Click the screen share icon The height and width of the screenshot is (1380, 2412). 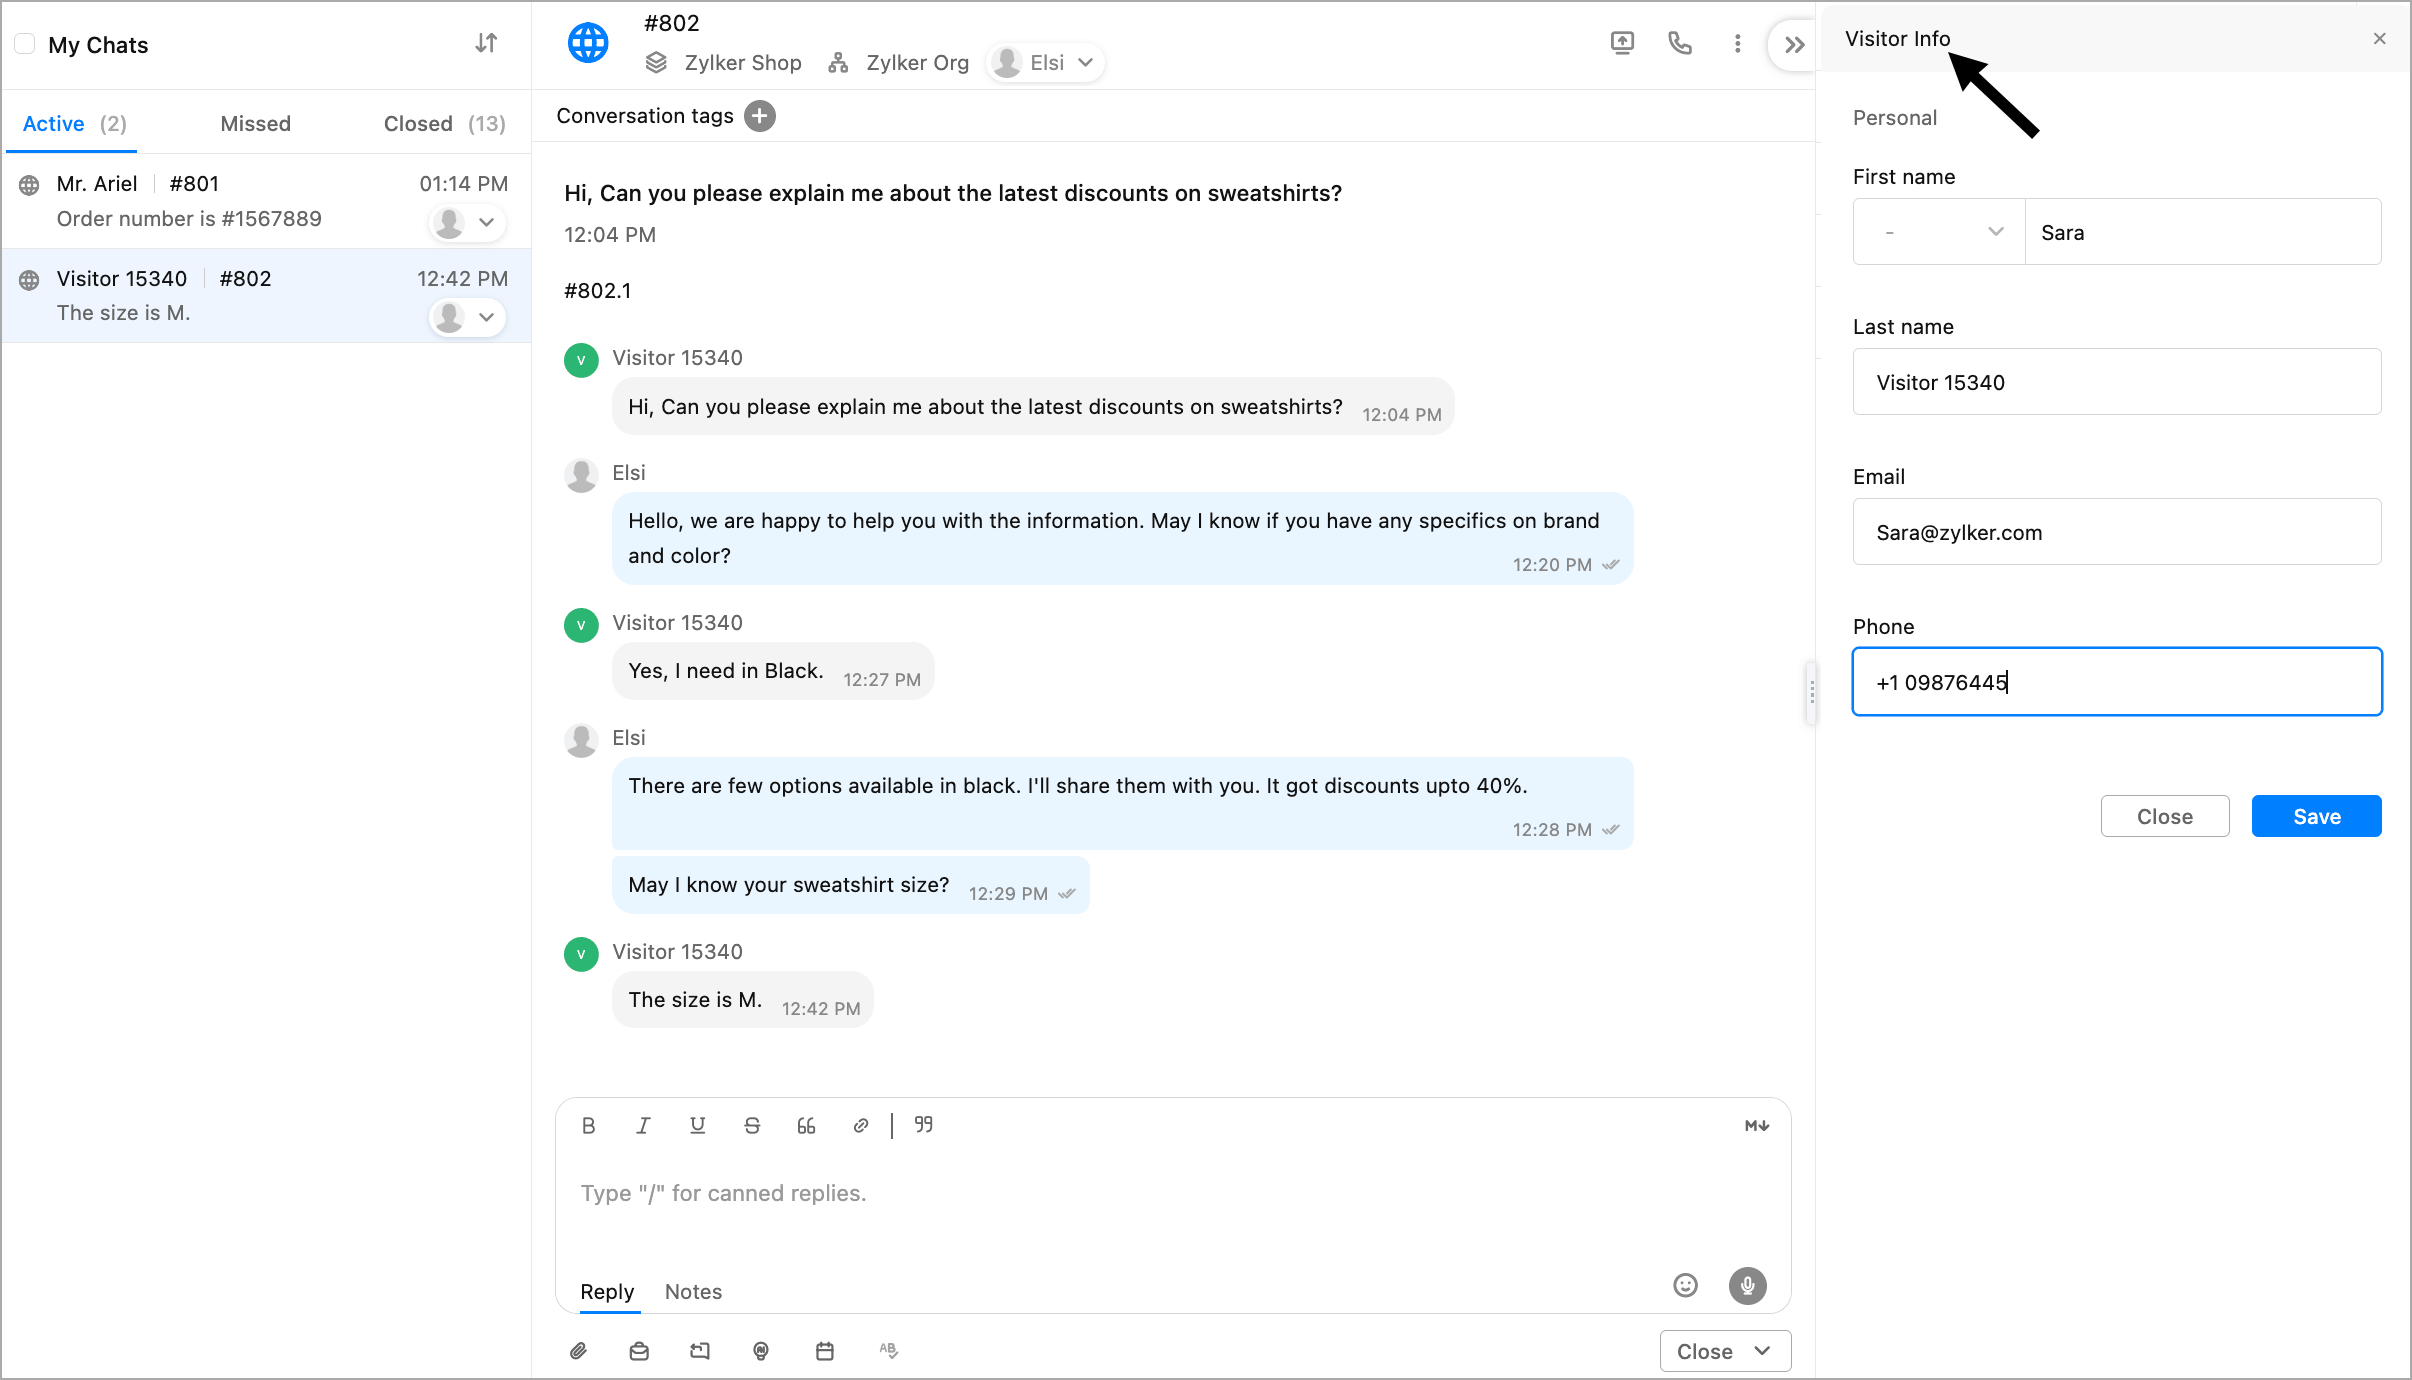point(1622,43)
